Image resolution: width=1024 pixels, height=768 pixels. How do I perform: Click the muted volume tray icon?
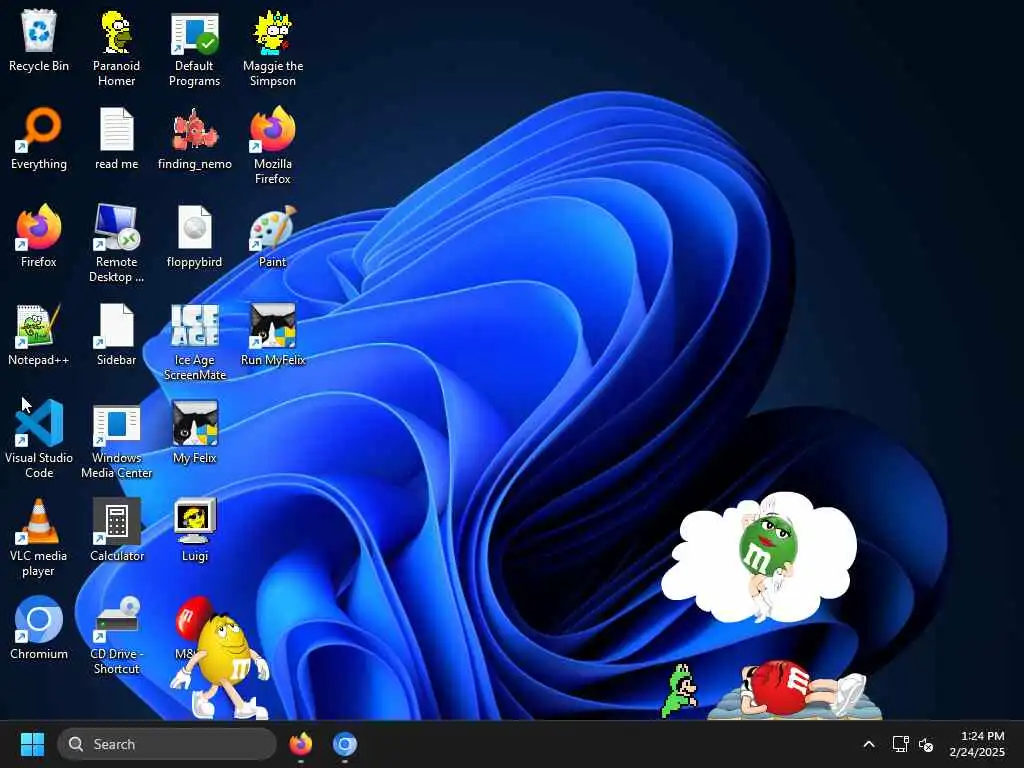(x=926, y=744)
